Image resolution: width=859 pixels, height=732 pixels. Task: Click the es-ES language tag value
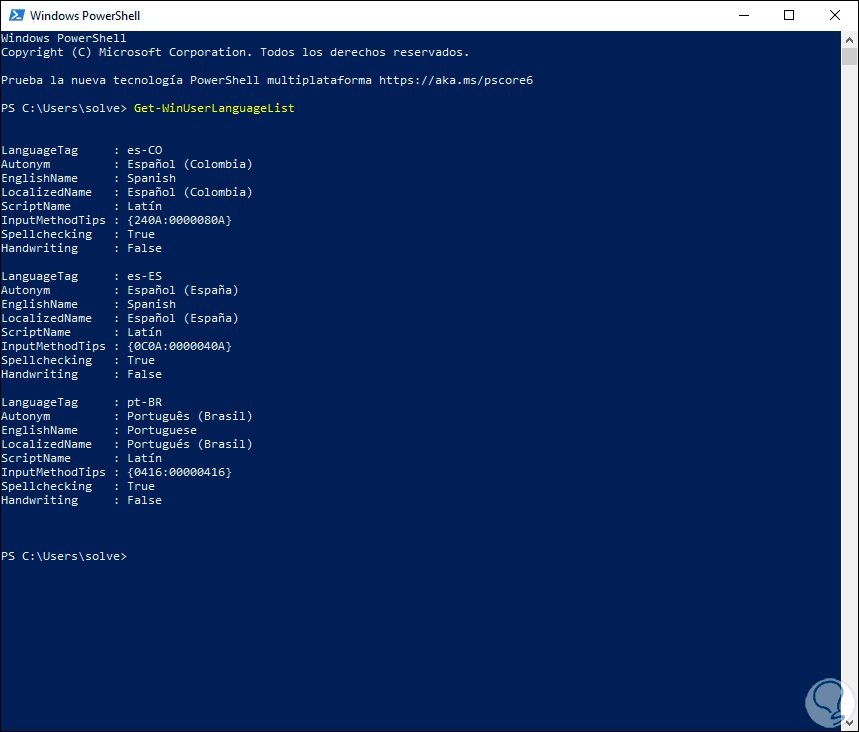tap(144, 276)
